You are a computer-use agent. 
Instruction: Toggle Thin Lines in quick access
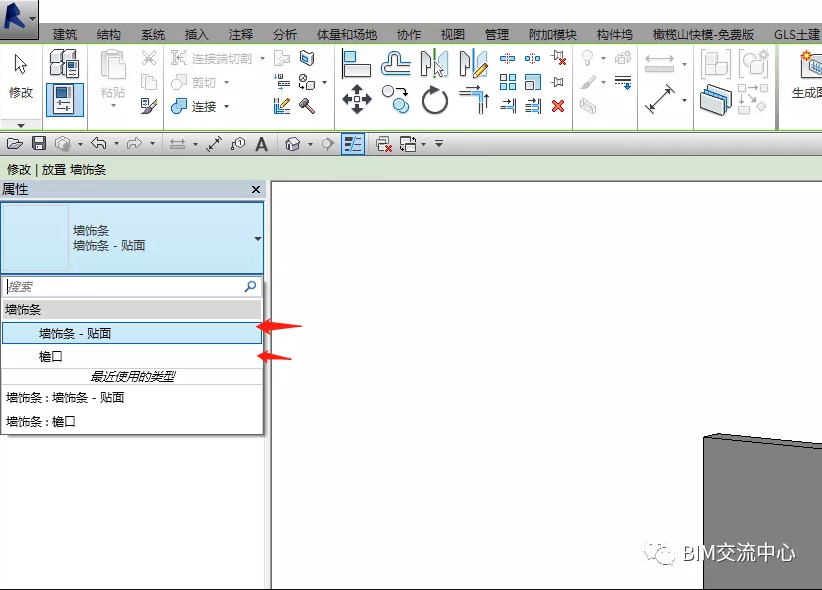point(353,144)
